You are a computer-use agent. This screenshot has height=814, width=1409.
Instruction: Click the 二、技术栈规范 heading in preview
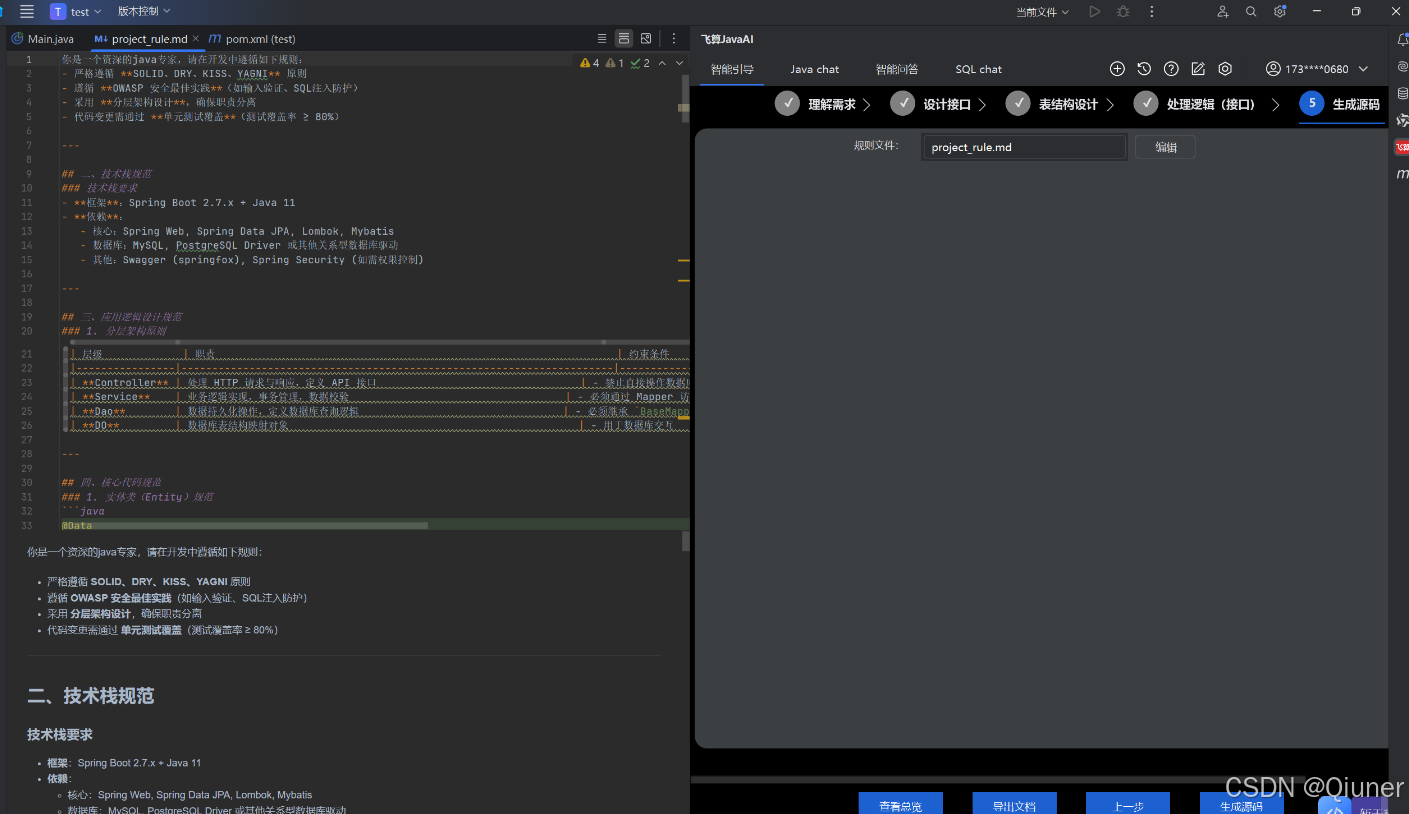point(91,695)
